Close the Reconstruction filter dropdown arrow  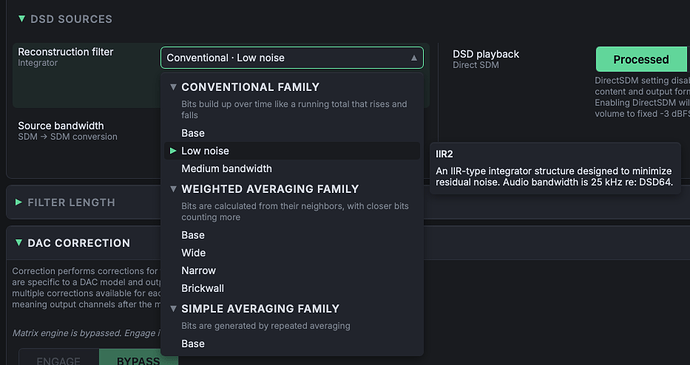point(414,58)
